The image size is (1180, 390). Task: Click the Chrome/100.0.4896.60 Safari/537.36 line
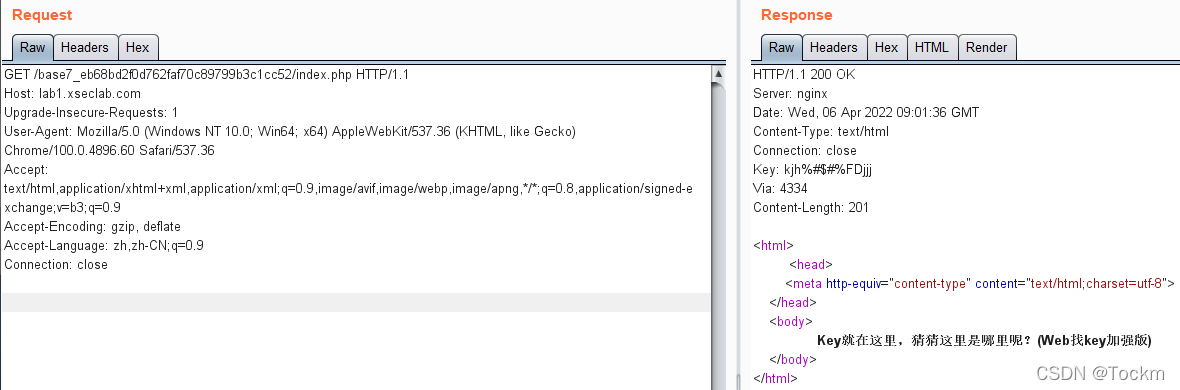(109, 151)
